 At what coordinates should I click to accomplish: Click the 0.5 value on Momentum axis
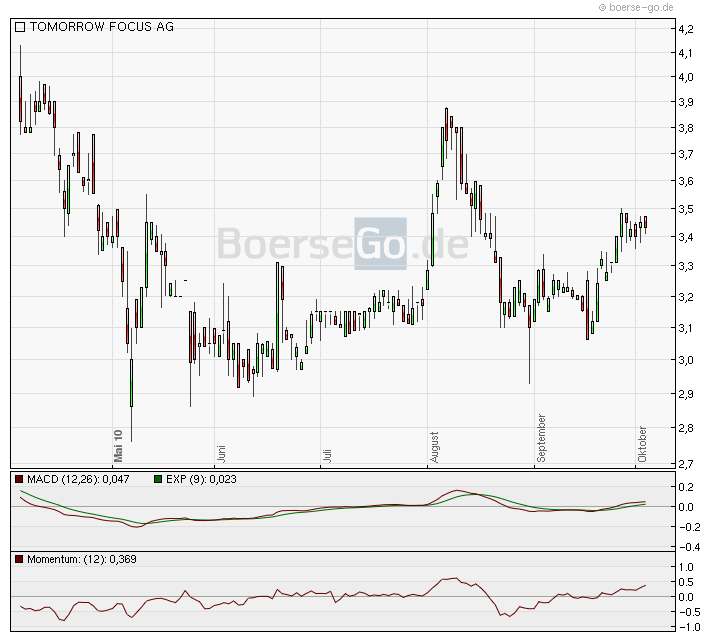point(686,582)
